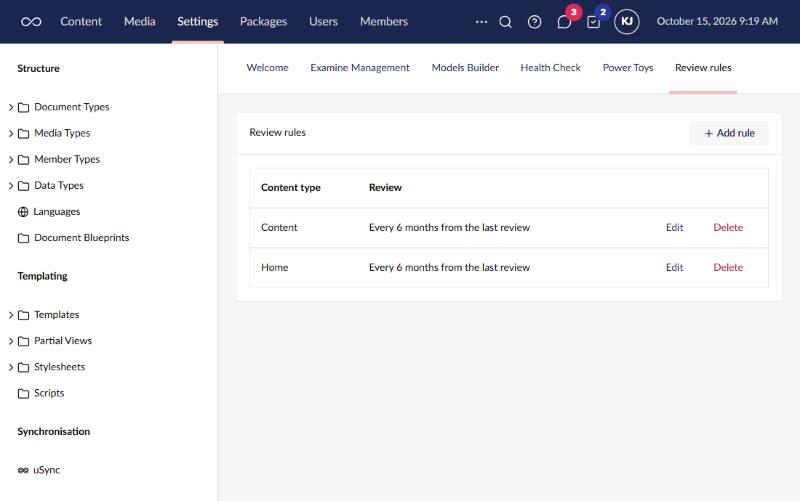This screenshot has width=800, height=501.
Task: Expand the Templates tree node
Action: click(11, 315)
